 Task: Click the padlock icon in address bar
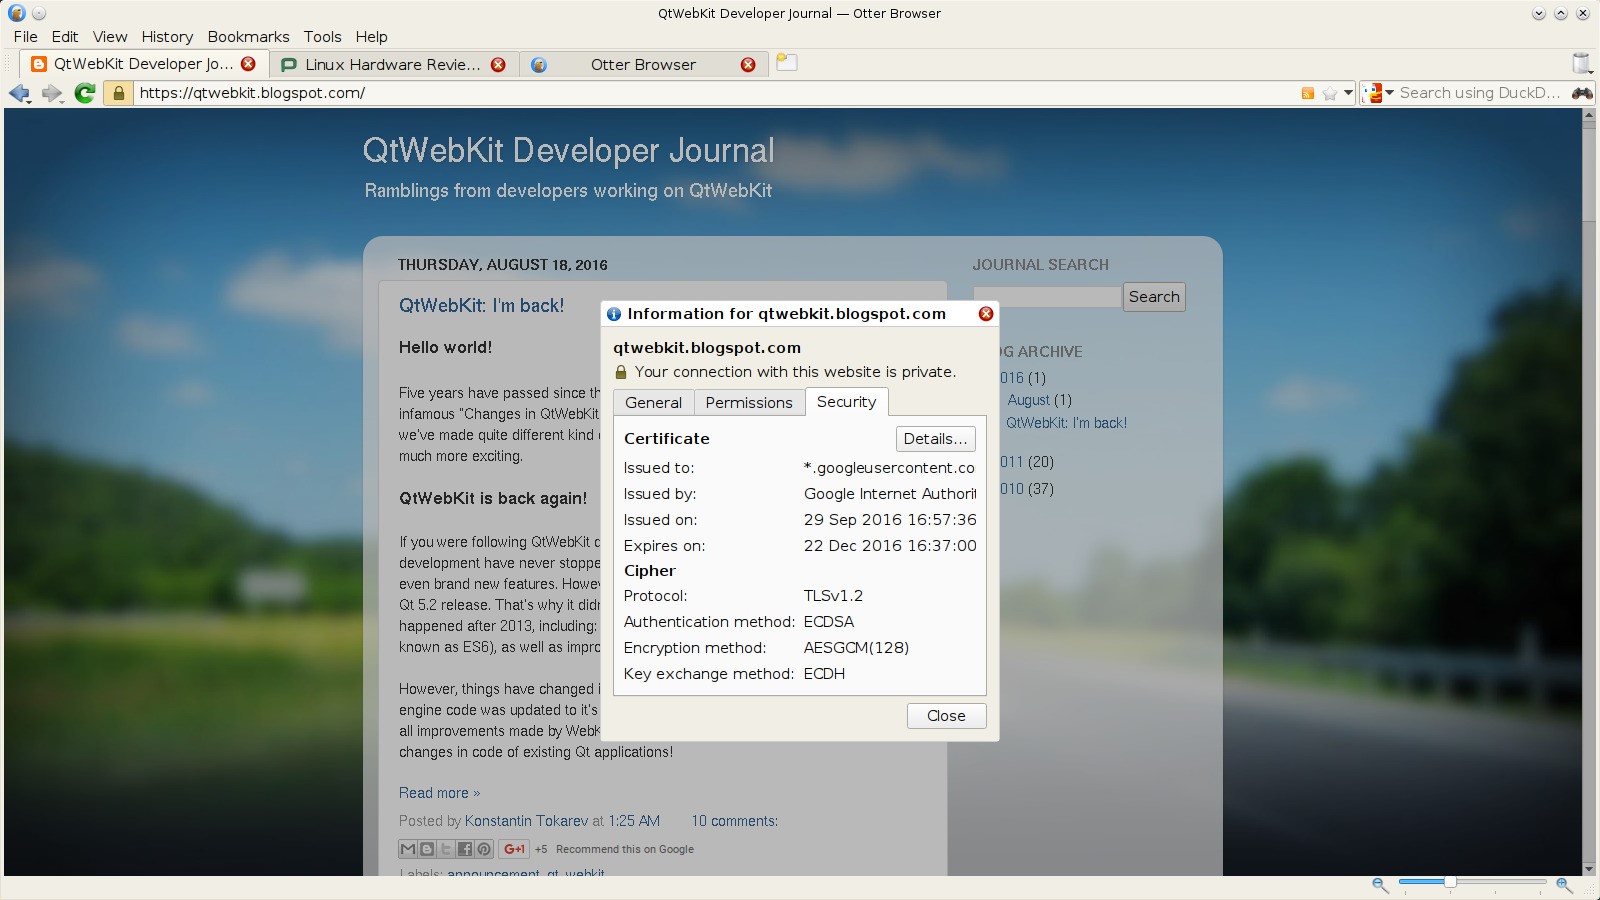click(x=119, y=93)
